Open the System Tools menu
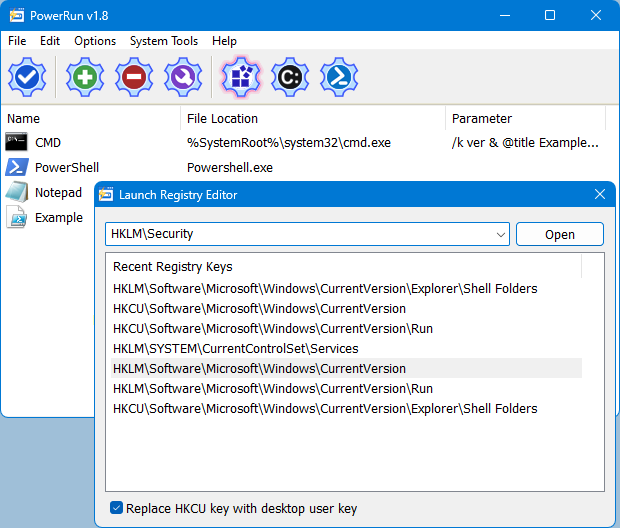Screen dimensions: 620x528 [x=164, y=41]
